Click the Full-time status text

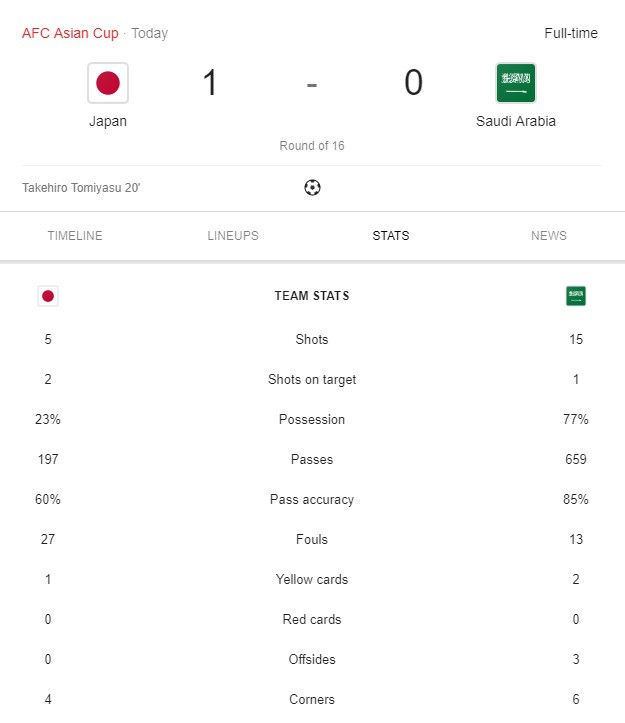[571, 33]
